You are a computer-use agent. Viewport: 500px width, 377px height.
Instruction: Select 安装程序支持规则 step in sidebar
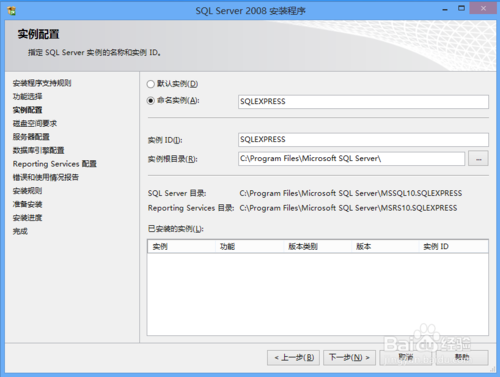click(42, 83)
